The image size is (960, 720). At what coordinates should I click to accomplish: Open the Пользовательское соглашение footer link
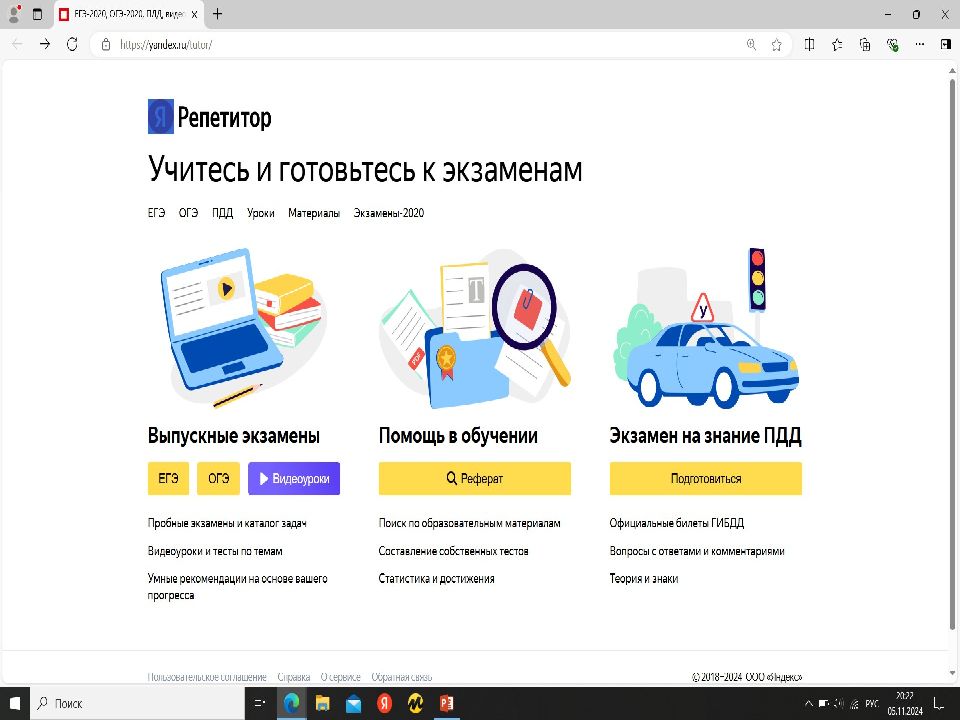[x=207, y=677]
